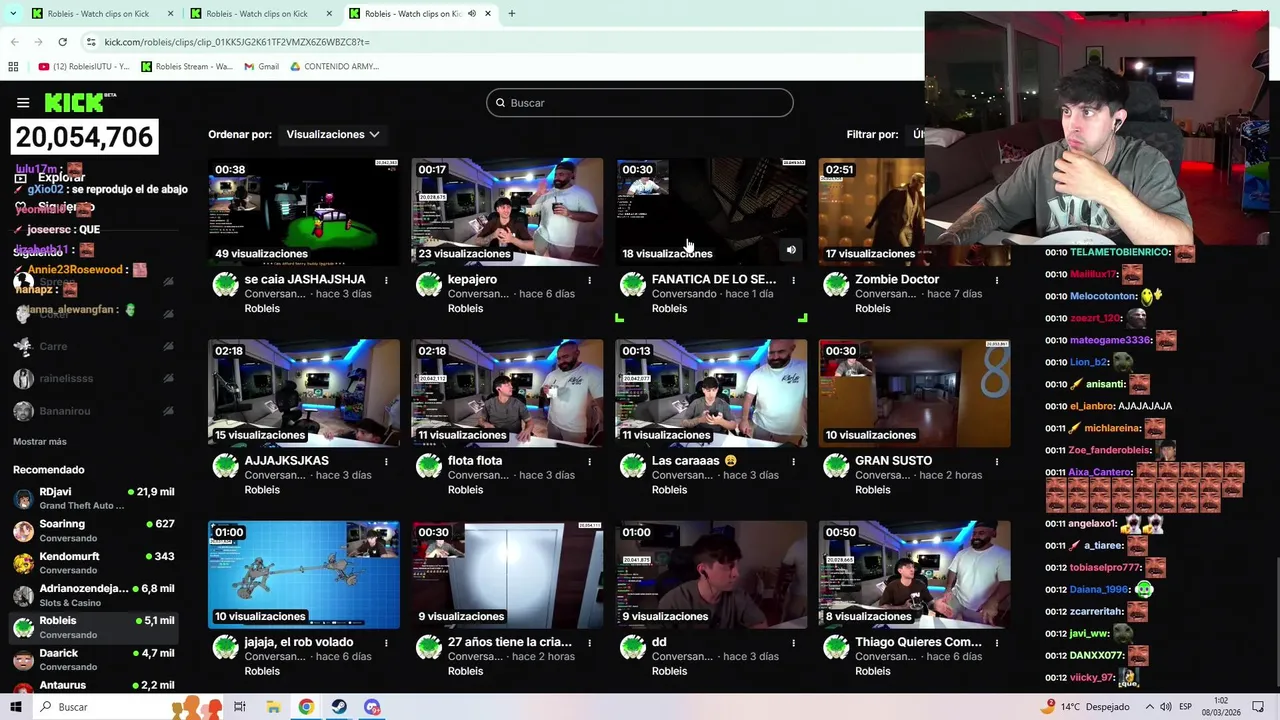Screen dimensions: 1280x720
Task: Click 'Mostrar más' in the sidebar
Action: click(40, 441)
